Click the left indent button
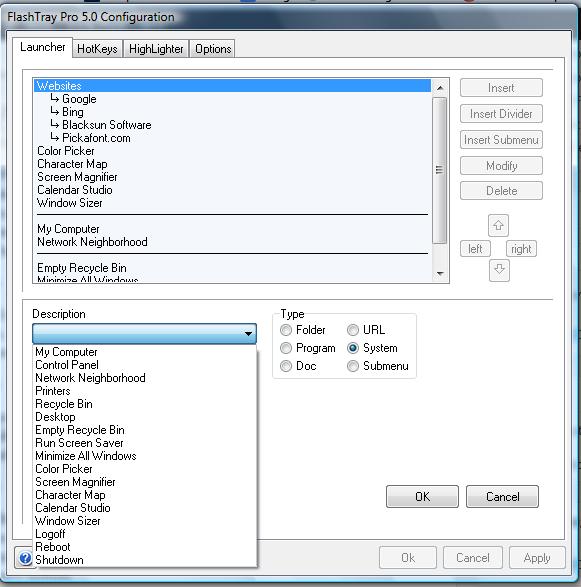The height and width of the screenshot is (587, 581). coord(475,249)
